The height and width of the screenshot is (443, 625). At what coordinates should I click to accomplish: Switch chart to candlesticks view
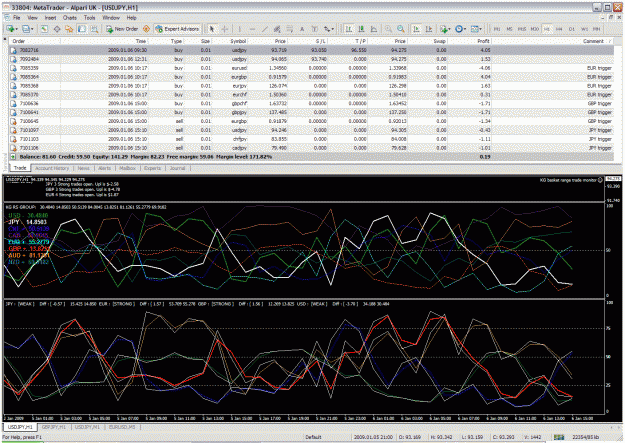[362, 29]
